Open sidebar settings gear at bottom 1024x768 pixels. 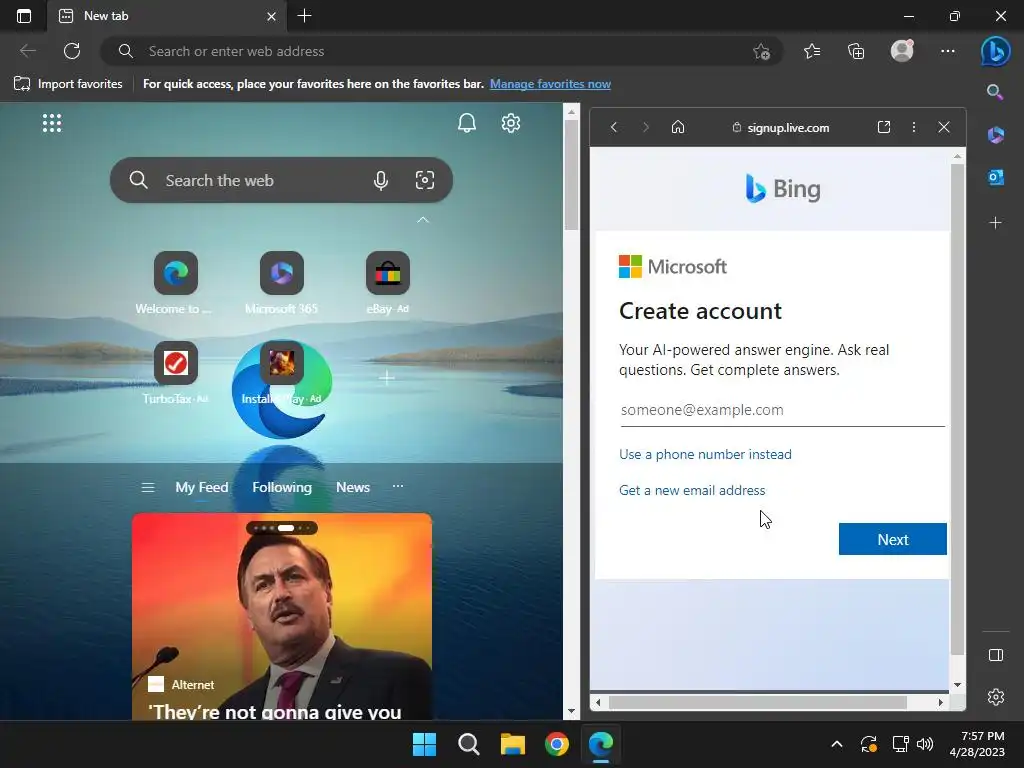tap(995, 697)
